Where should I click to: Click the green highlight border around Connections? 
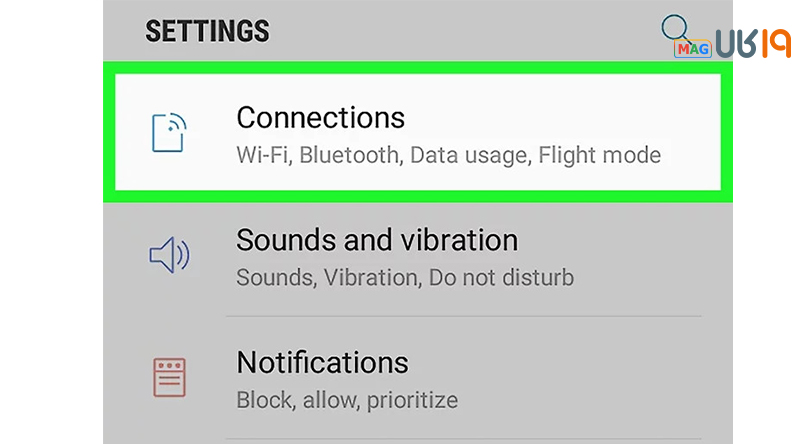coord(418,68)
